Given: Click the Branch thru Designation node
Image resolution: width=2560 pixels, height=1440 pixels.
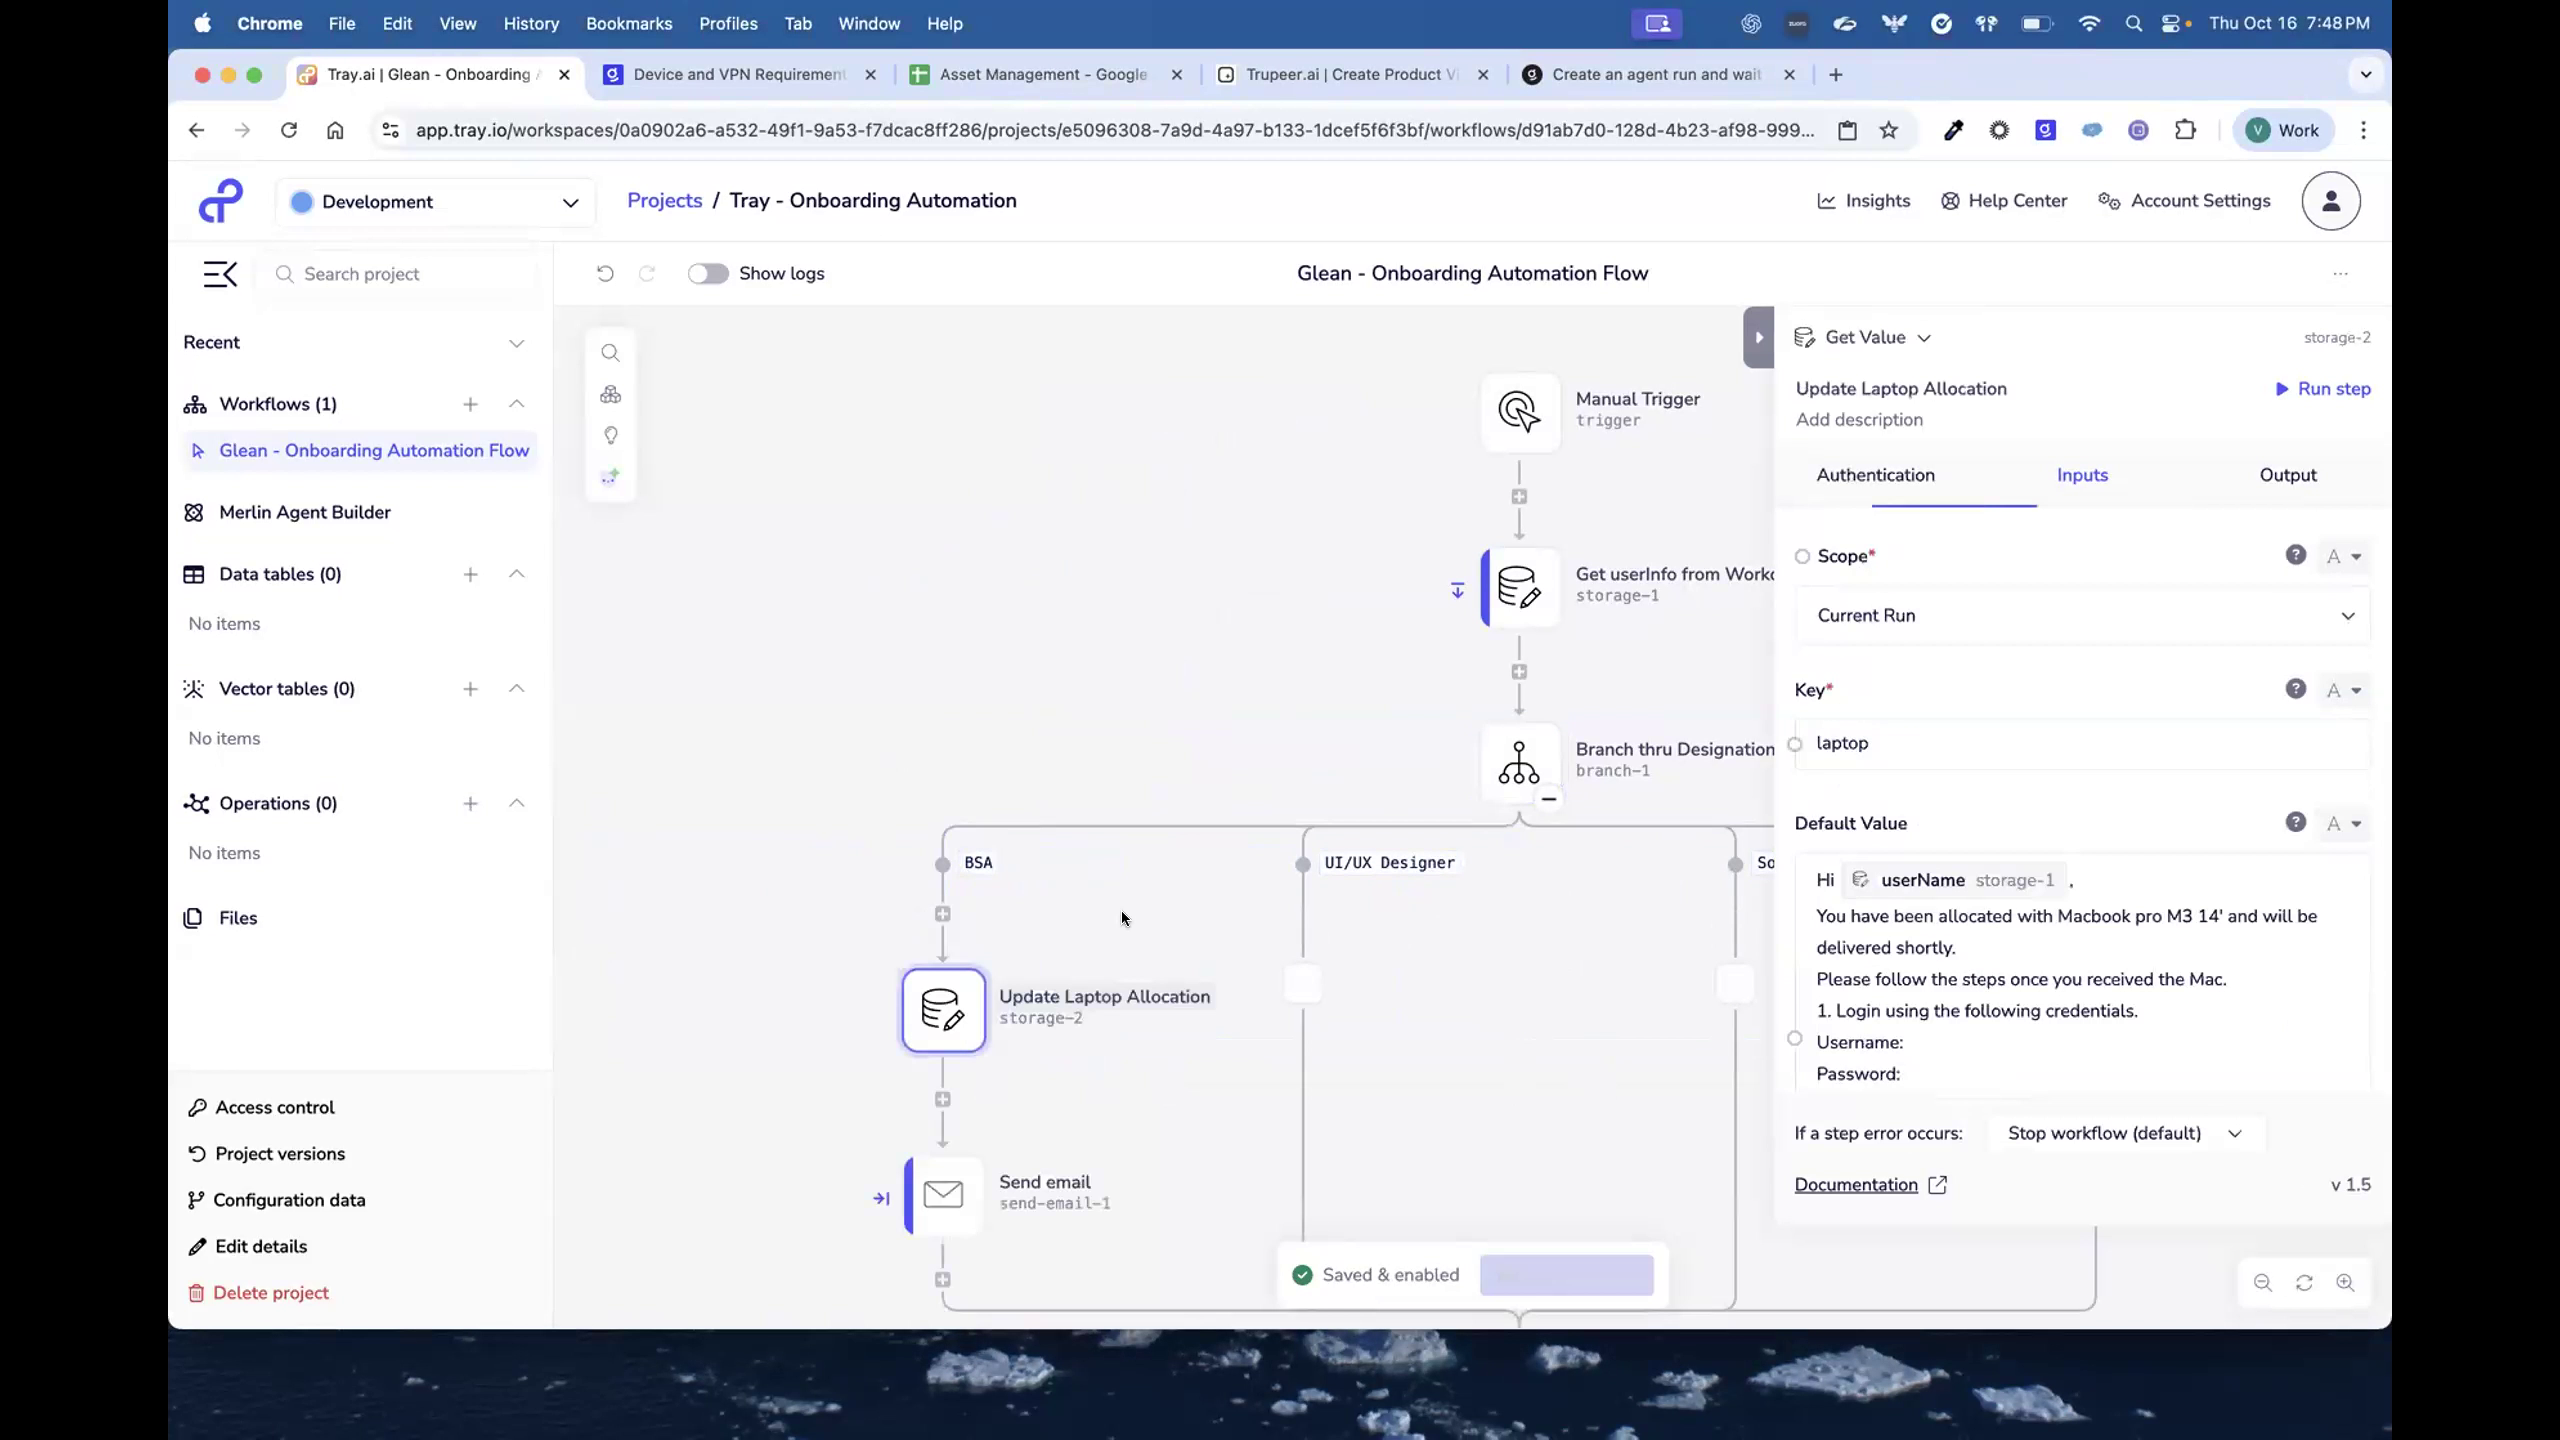Looking at the screenshot, I should [1518, 762].
